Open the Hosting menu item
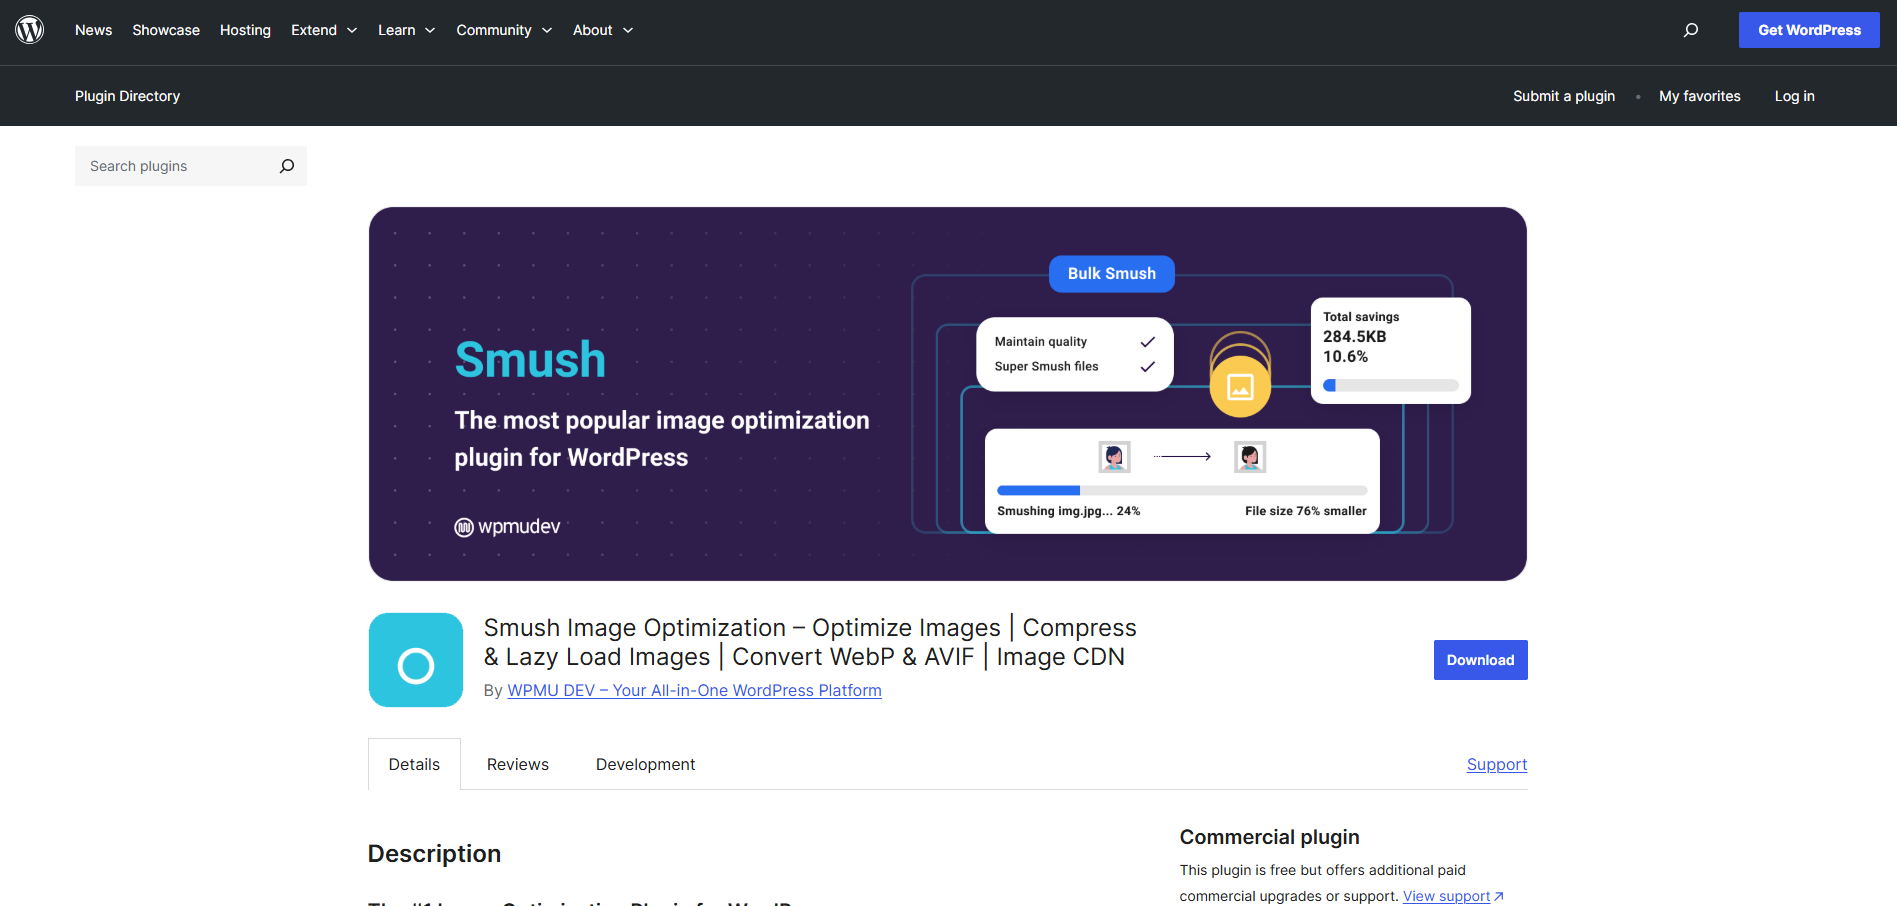 click(245, 30)
